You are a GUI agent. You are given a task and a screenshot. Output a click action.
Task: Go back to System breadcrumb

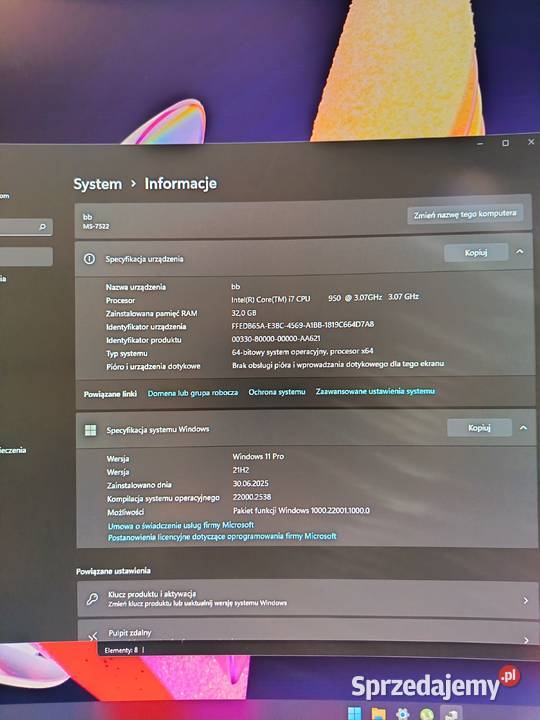click(x=97, y=184)
